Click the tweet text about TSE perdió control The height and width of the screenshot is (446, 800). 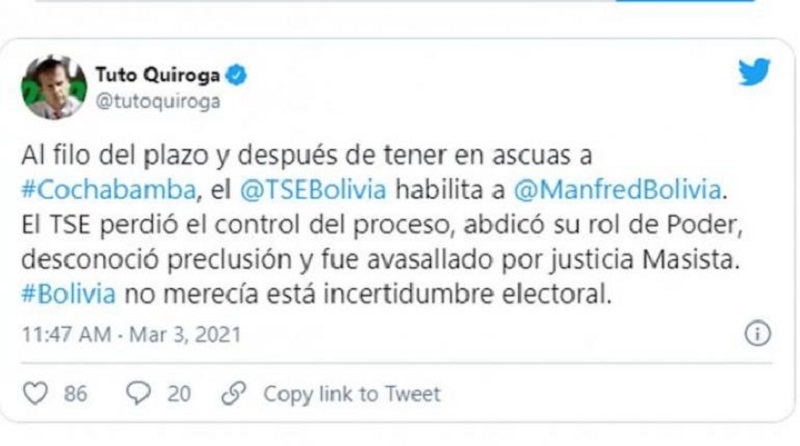click(382, 225)
